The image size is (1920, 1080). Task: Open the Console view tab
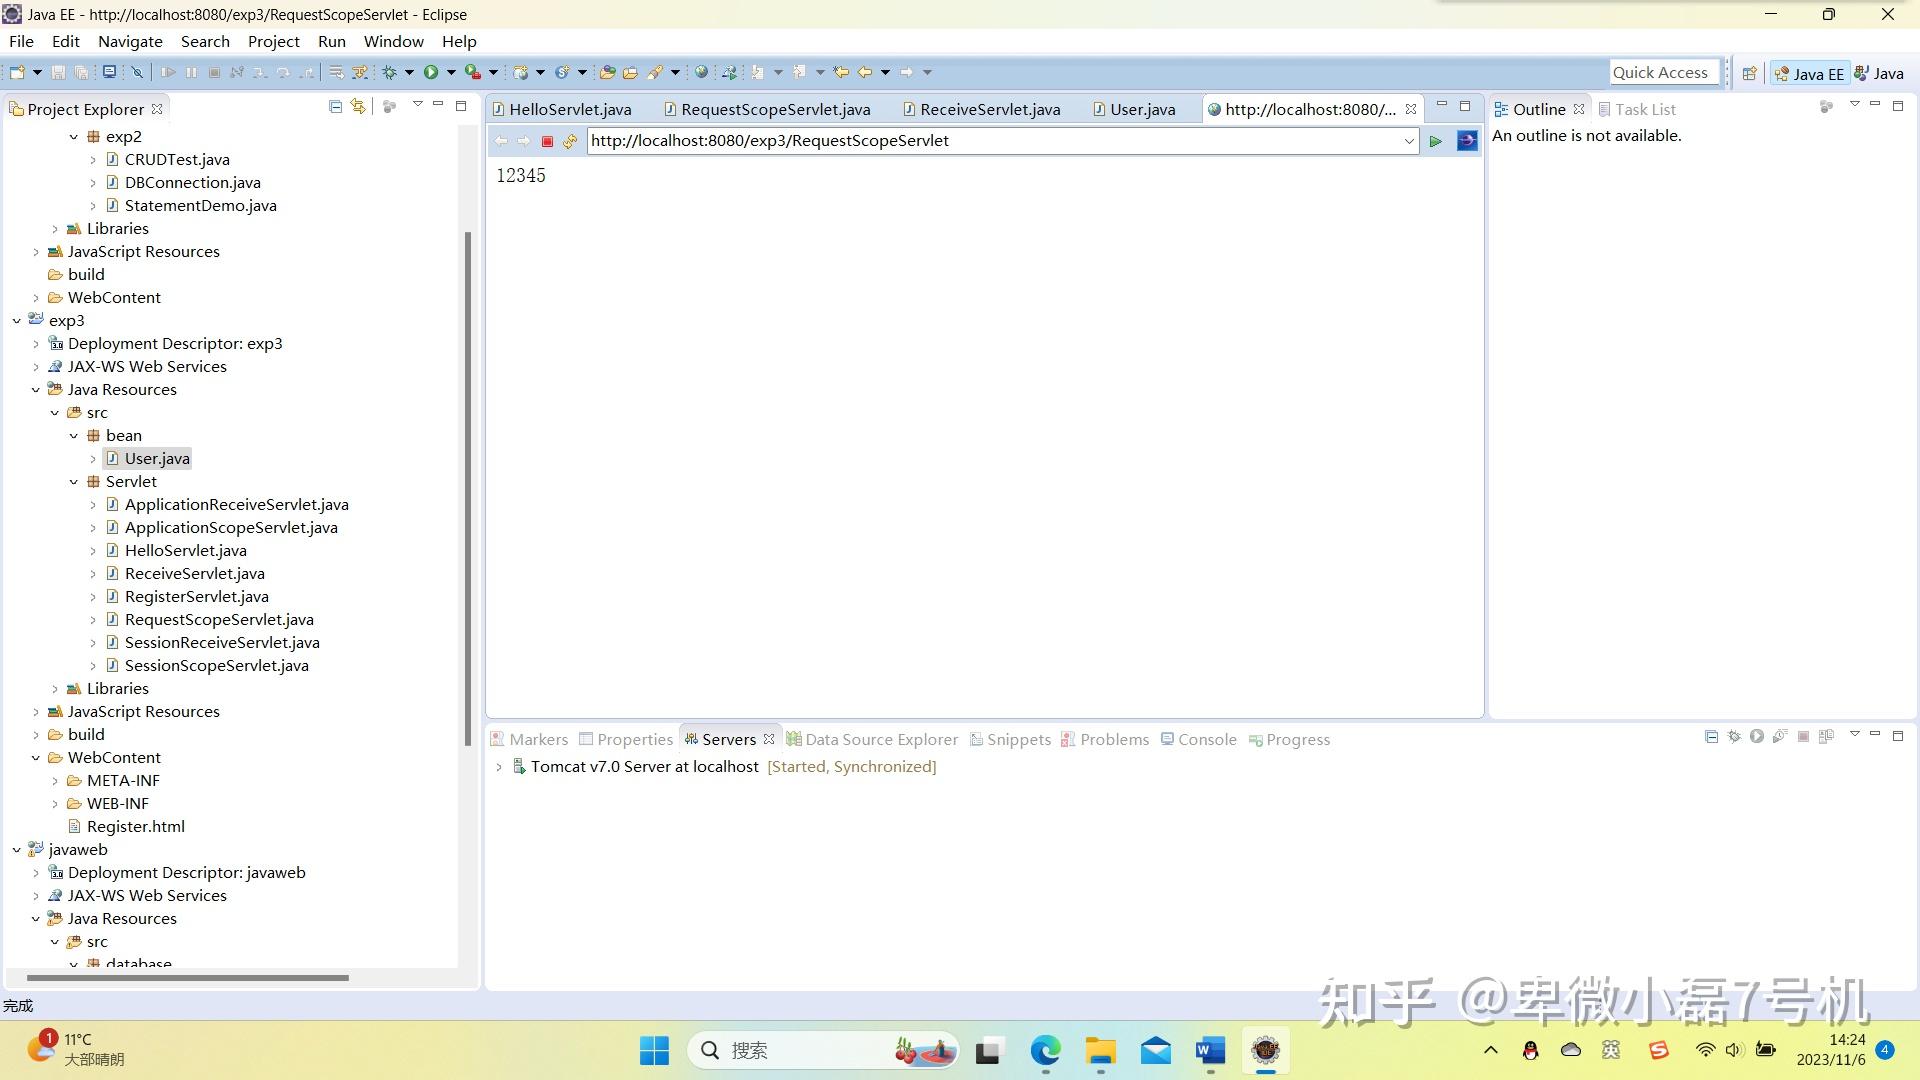[1206, 739]
